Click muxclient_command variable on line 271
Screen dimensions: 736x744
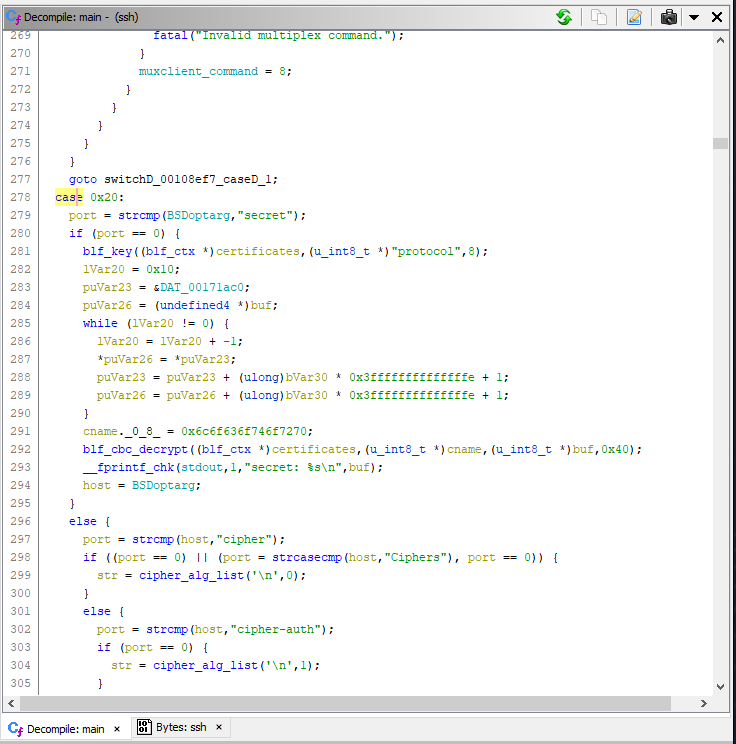[x=198, y=71]
